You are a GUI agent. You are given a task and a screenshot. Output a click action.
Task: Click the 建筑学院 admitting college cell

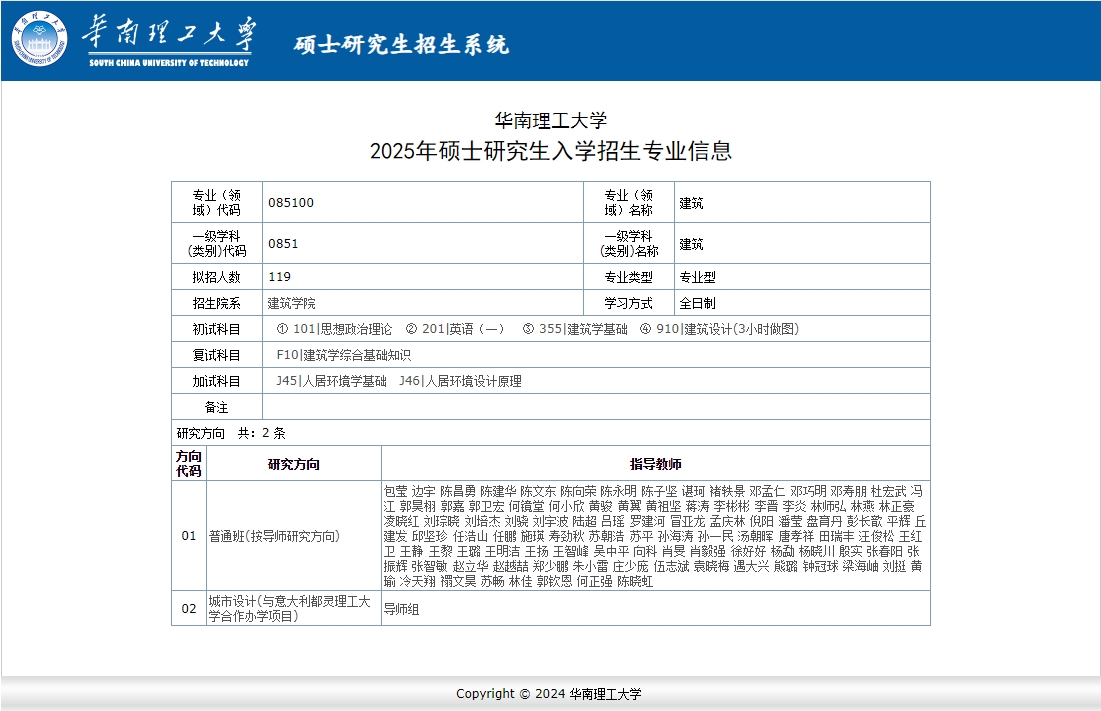291,303
